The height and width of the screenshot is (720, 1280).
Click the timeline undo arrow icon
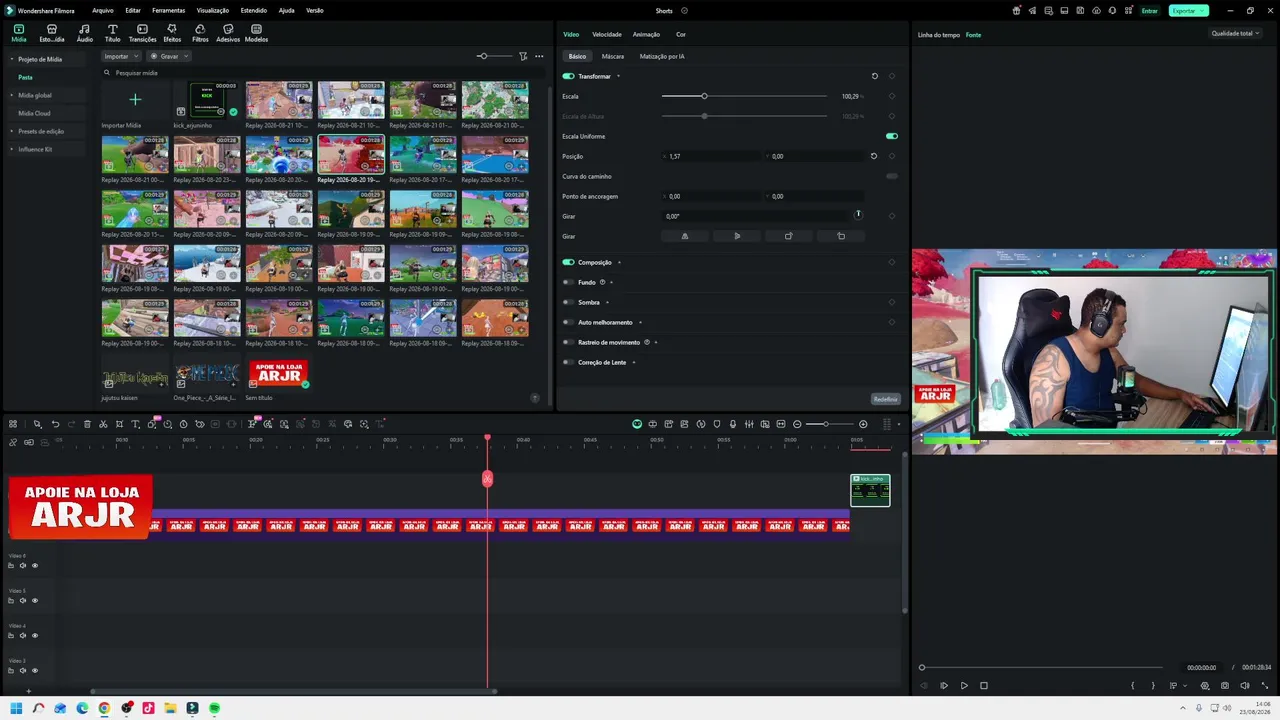coord(55,424)
